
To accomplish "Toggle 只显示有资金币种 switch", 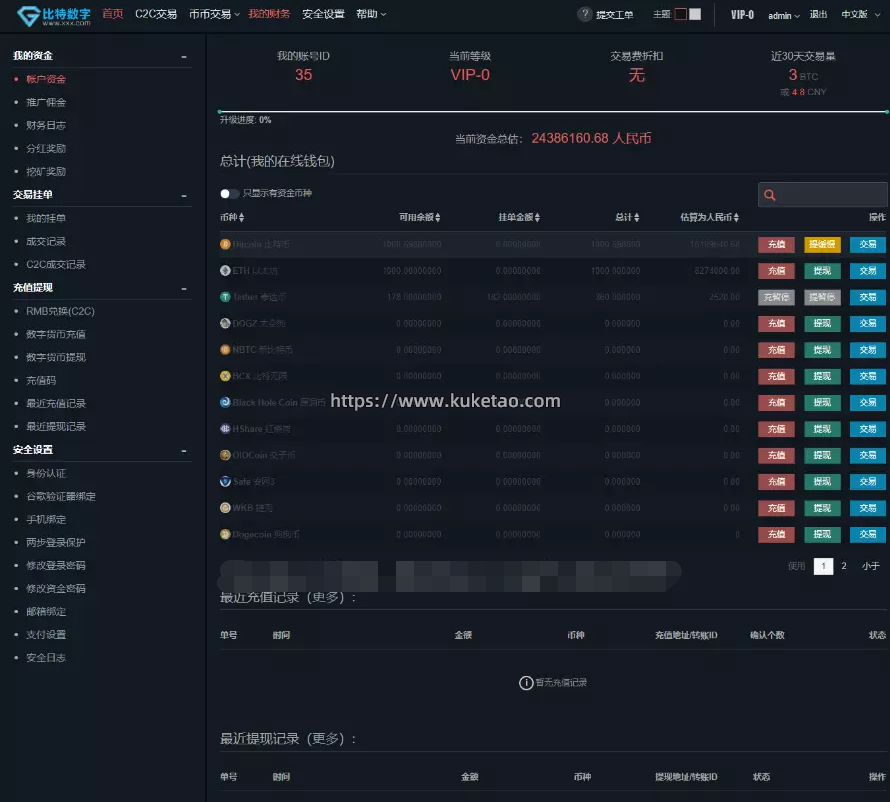I will click(229, 194).
